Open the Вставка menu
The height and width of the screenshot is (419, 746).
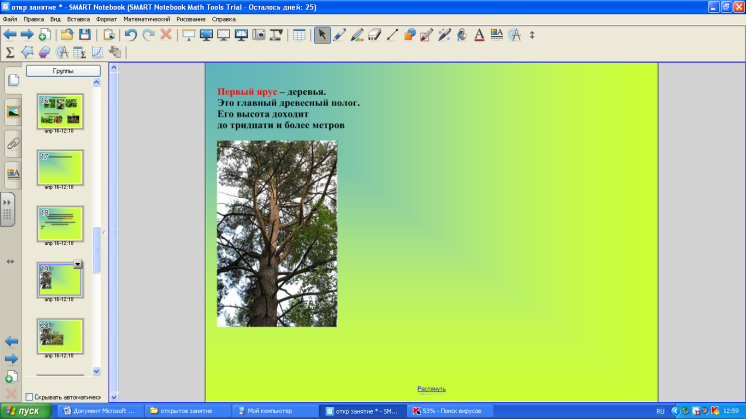(x=79, y=19)
